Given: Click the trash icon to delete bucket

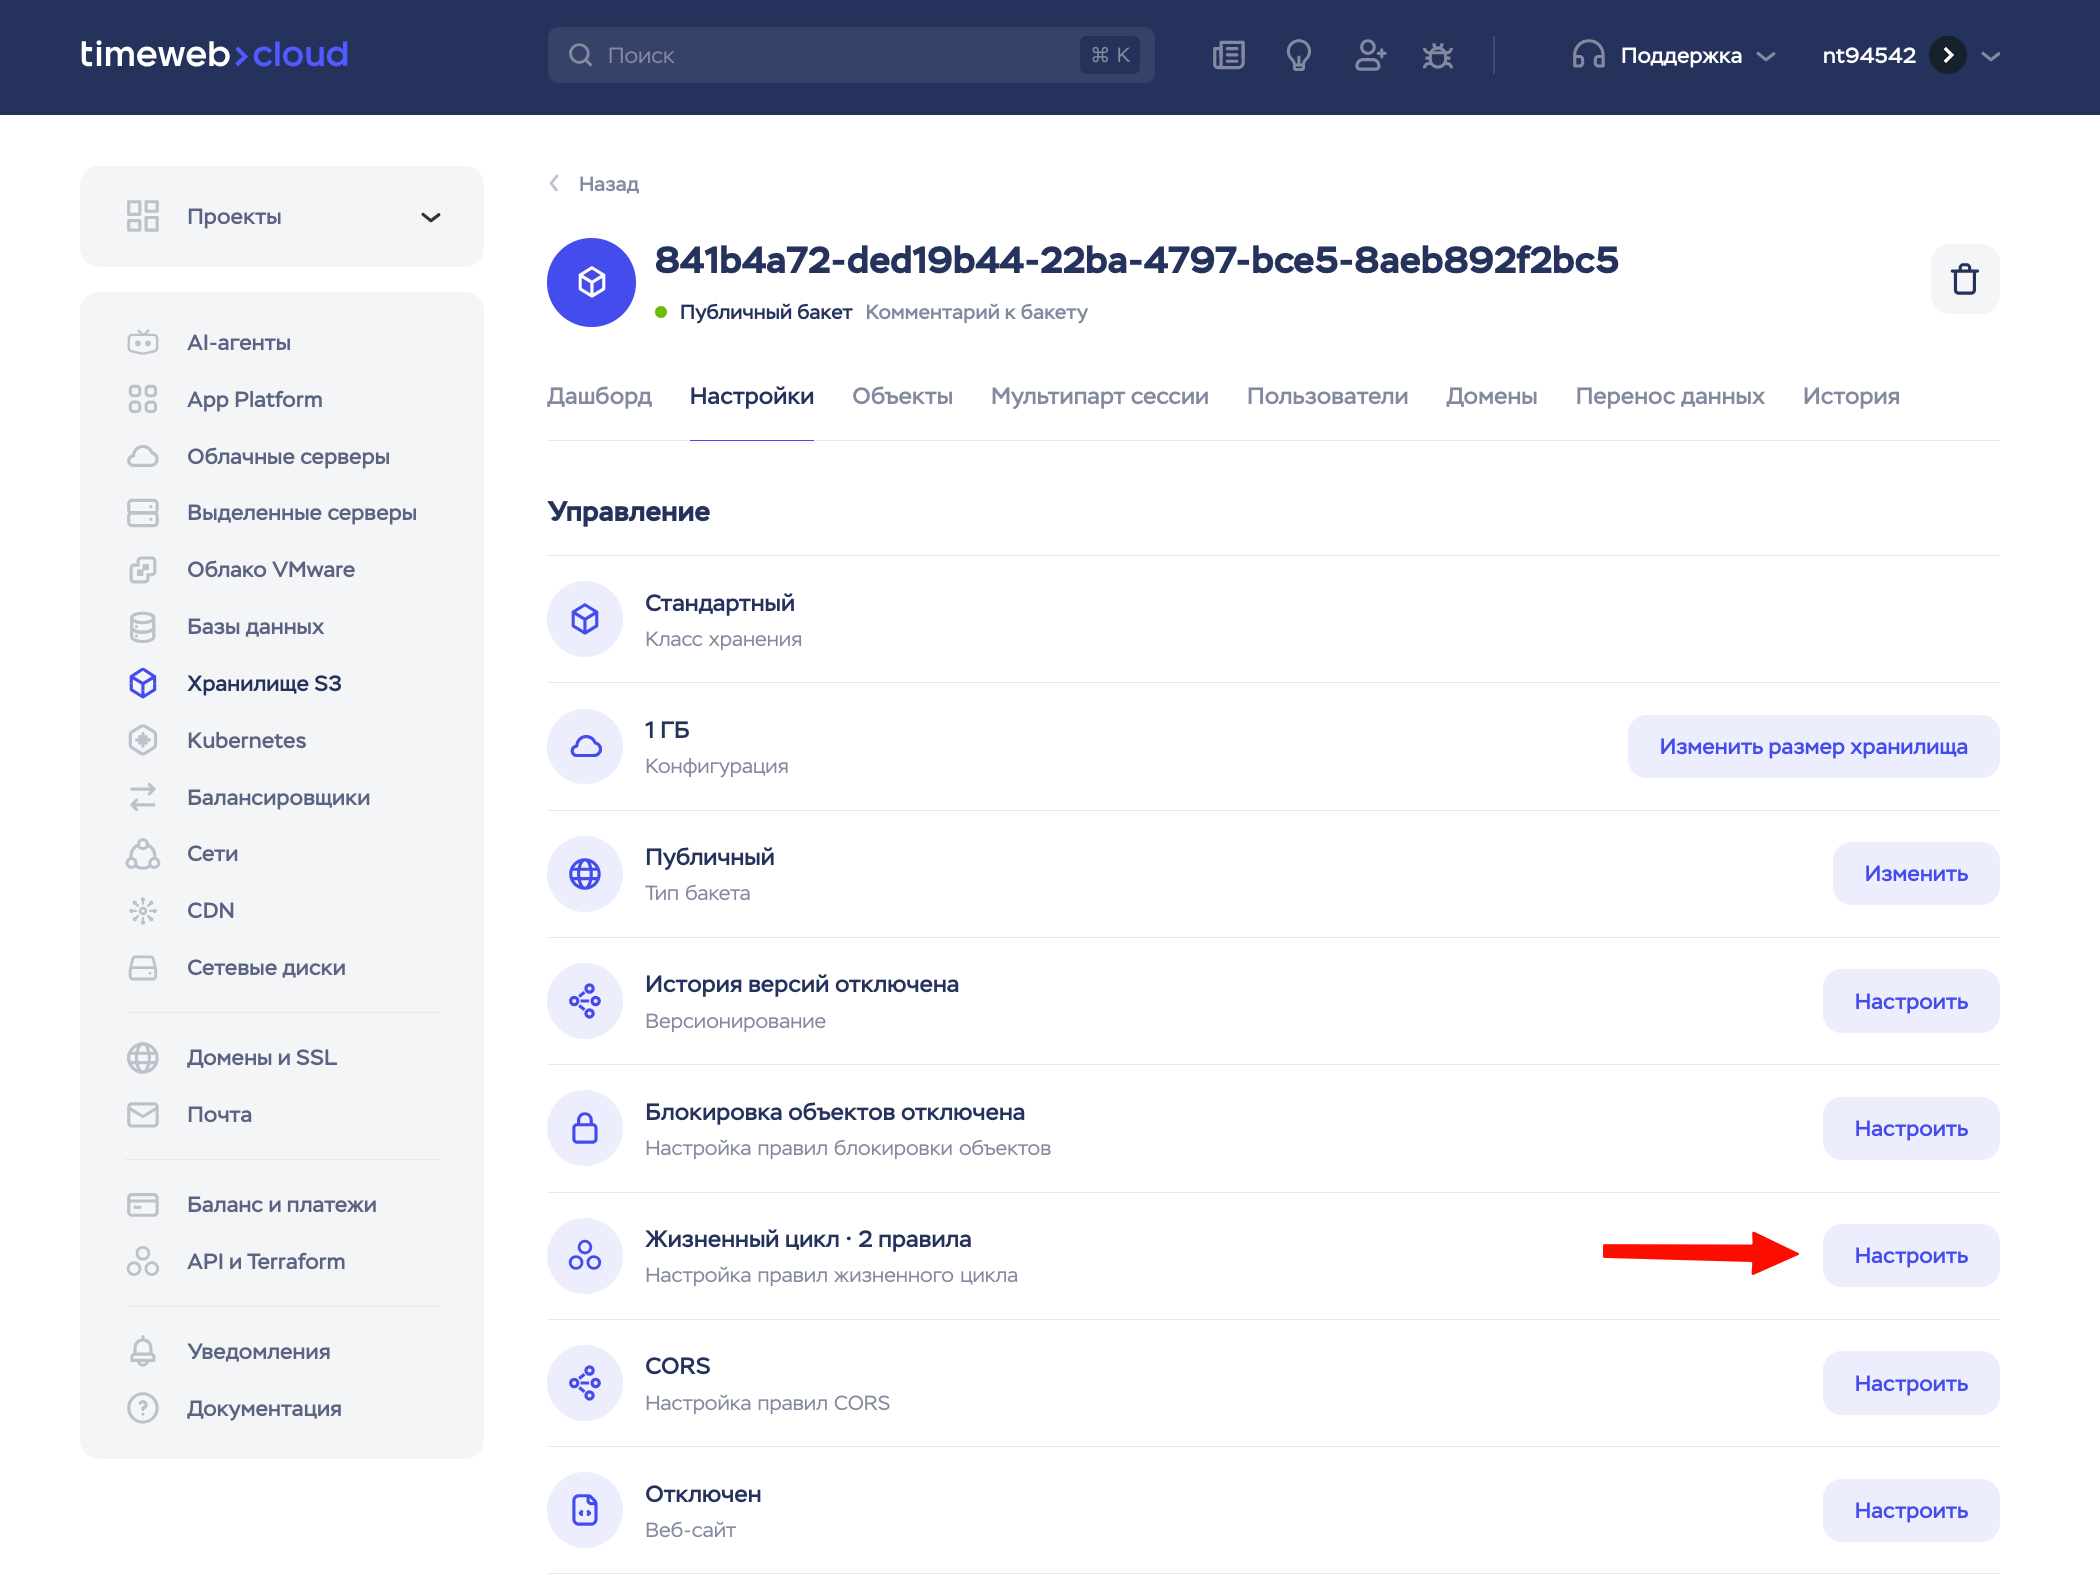Looking at the screenshot, I should 1964,279.
